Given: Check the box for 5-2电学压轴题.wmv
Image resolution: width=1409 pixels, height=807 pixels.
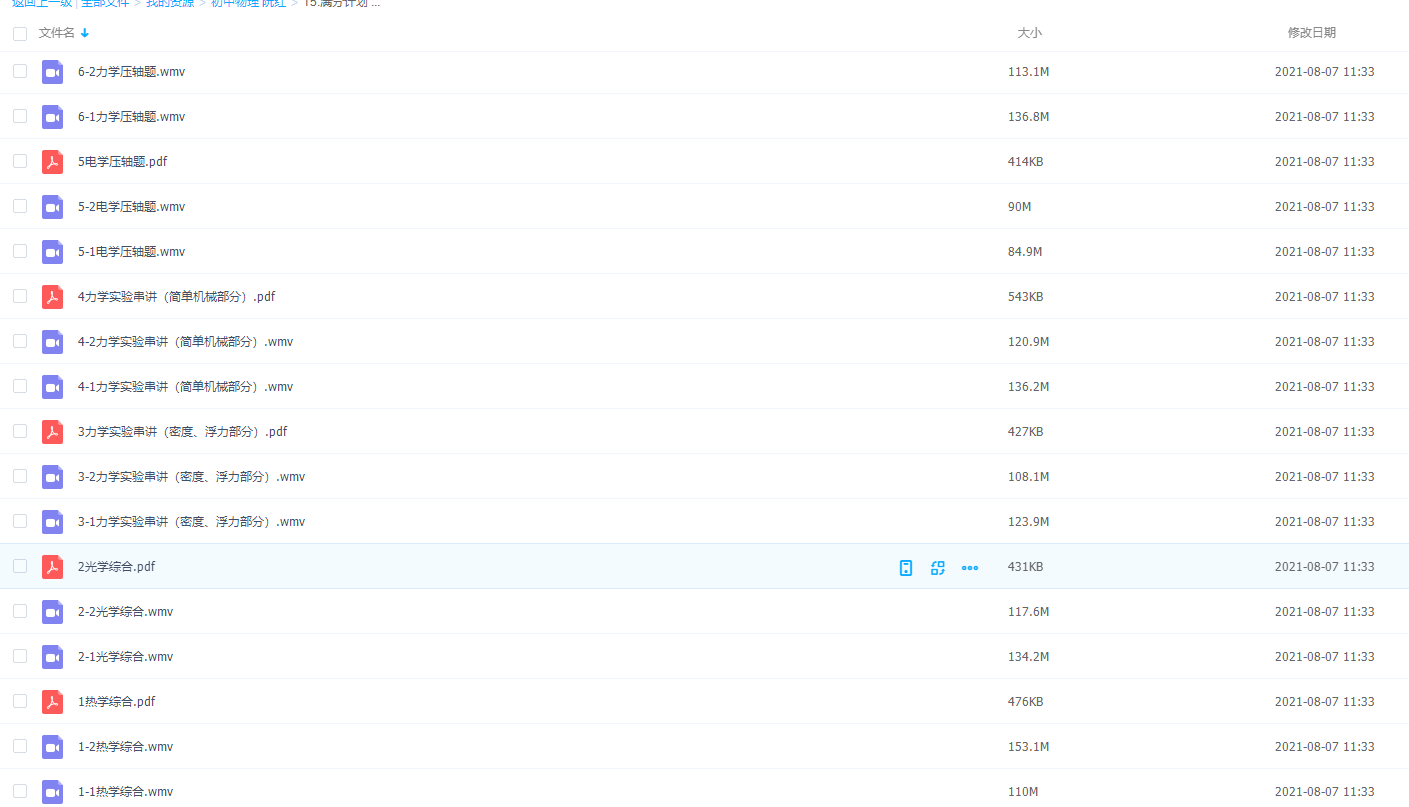Looking at the screenshot, I should coord(20,206).
